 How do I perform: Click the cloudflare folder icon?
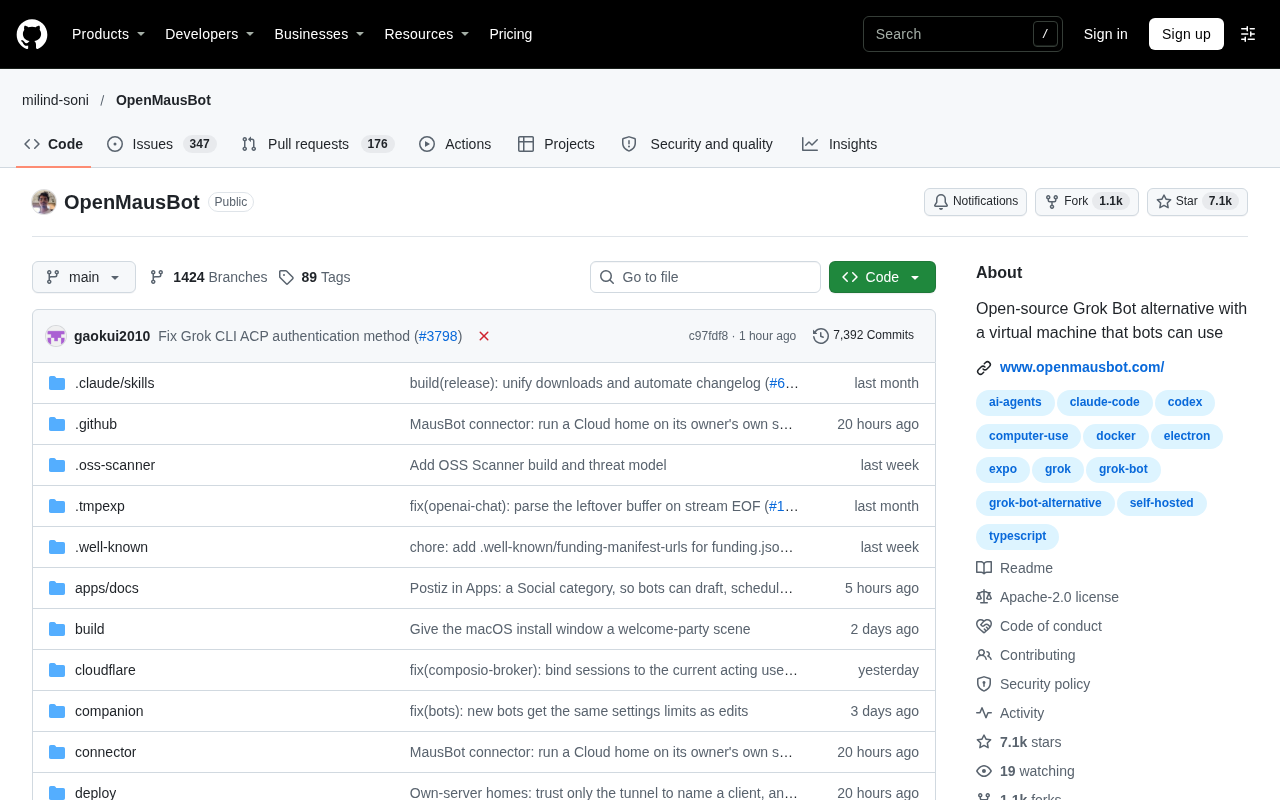tap(57, 670)
